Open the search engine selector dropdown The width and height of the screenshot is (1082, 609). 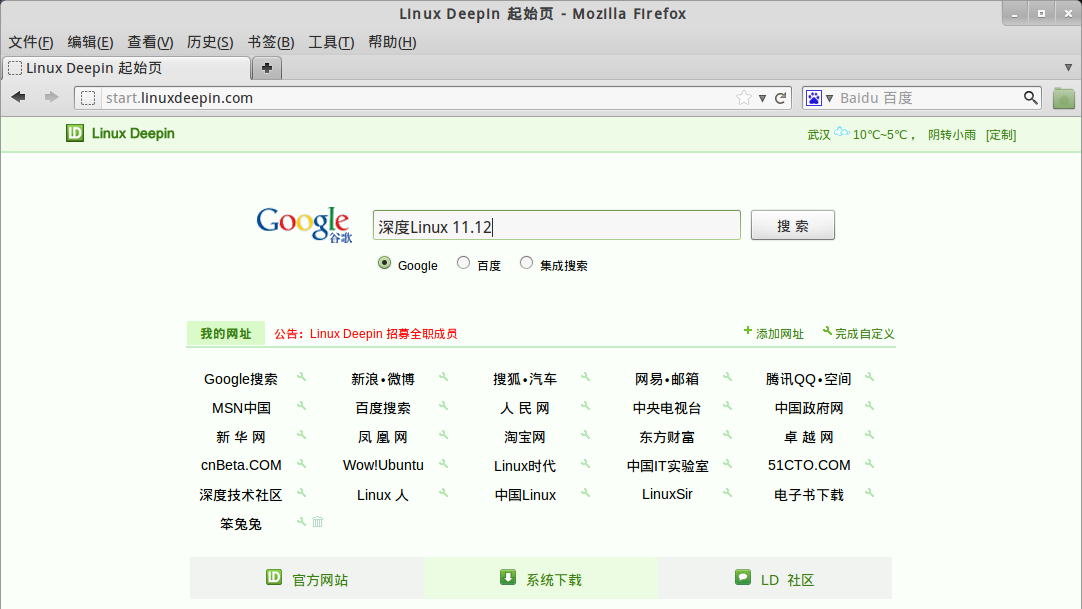819,98
